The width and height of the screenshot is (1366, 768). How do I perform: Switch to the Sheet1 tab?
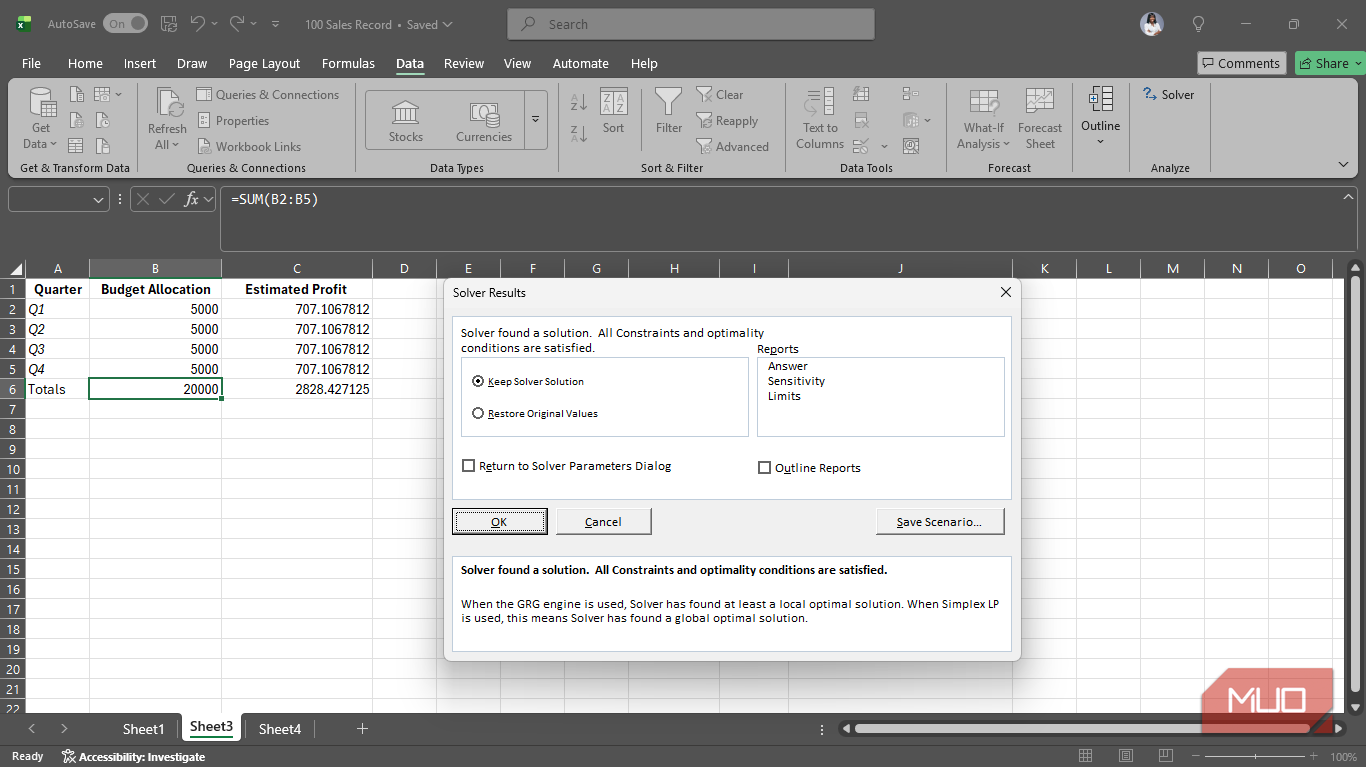point(143,729)
